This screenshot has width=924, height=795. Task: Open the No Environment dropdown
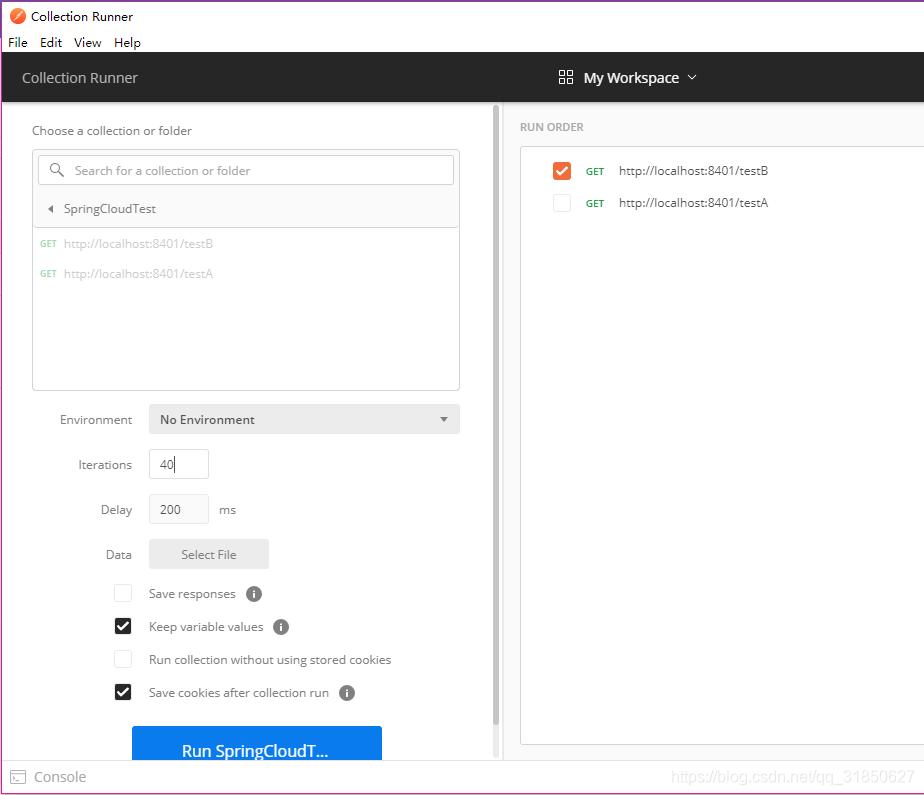point(304,419)
